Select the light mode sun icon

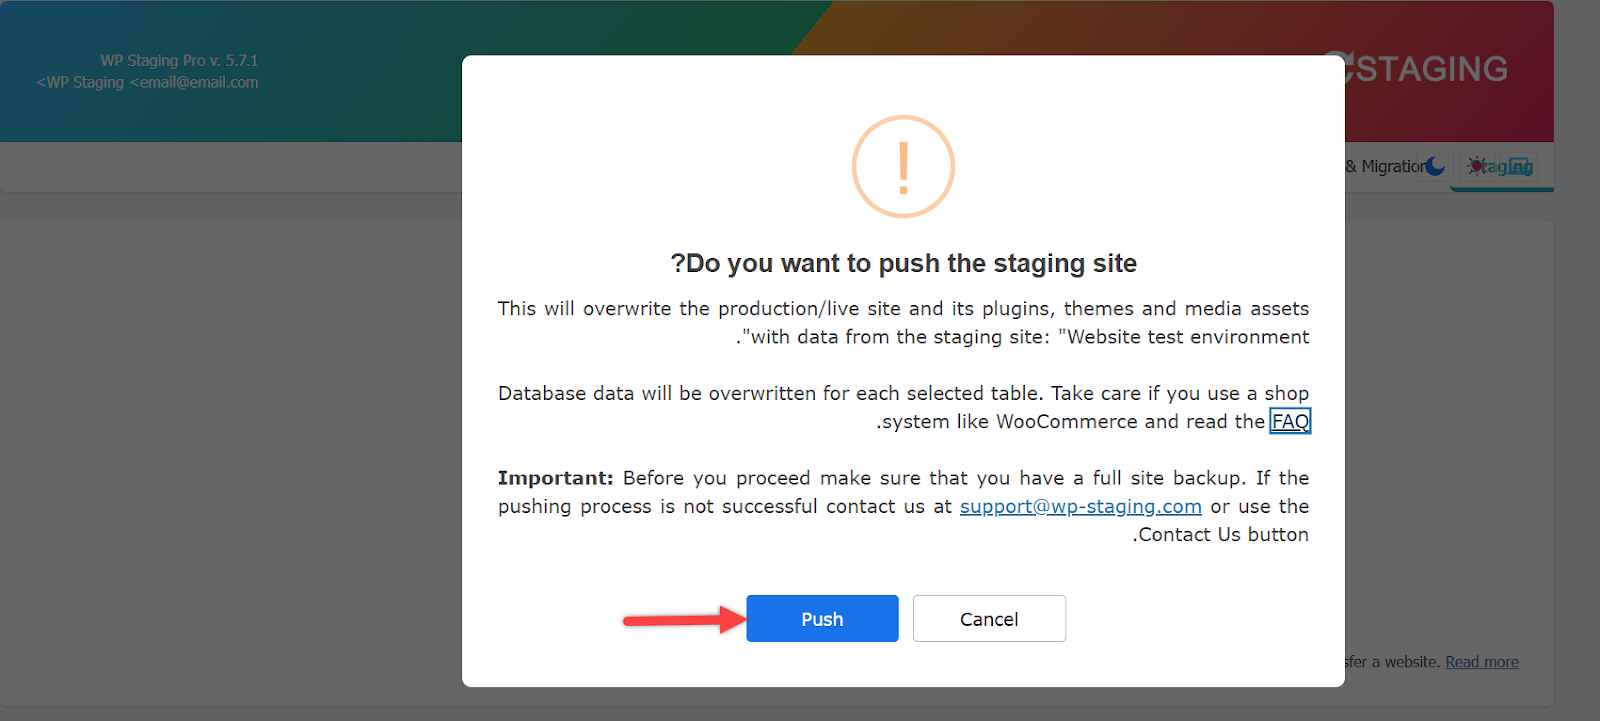click(x=1477, y=166)
